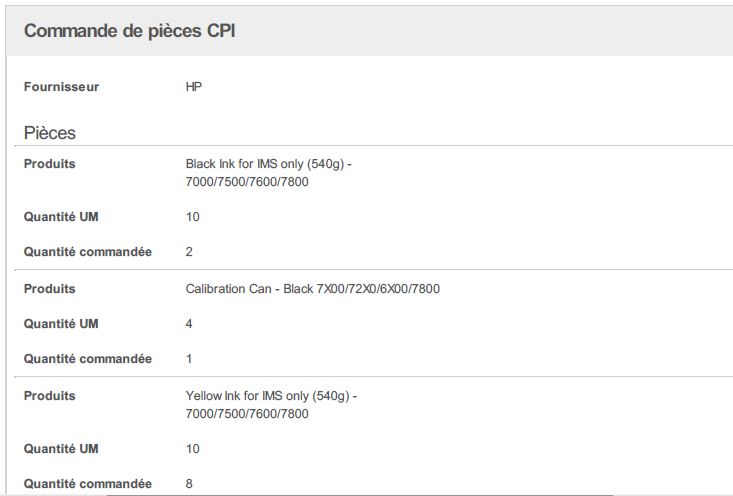The height and width of the screenshot is (496, 733).
Task: Click the "Commande de pièces CPI" header title
Action: pos(129,31)
